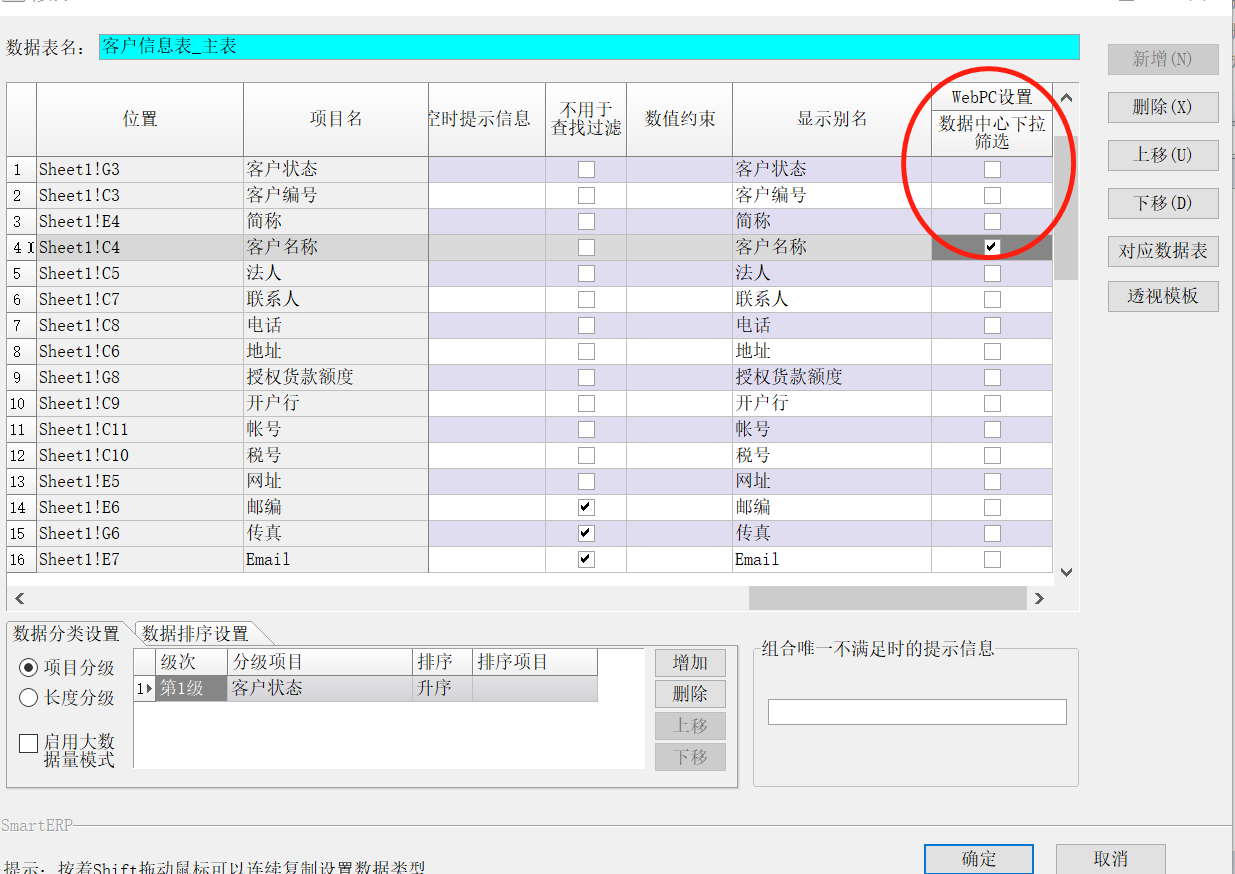Click the 数值约束 column header
The width and height of the screenshot is (1235, 874).
(x=680, y=119)
